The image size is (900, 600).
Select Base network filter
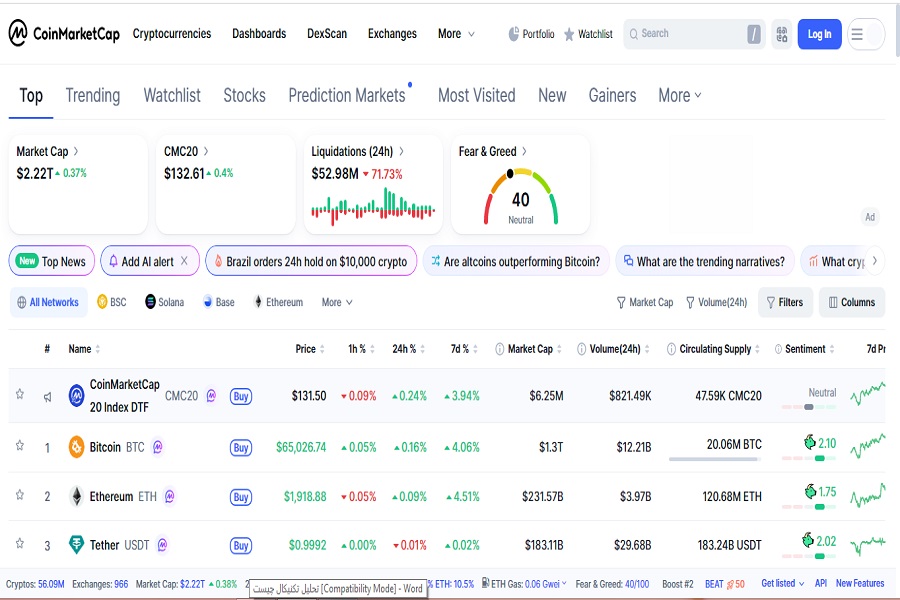(219, 302)
